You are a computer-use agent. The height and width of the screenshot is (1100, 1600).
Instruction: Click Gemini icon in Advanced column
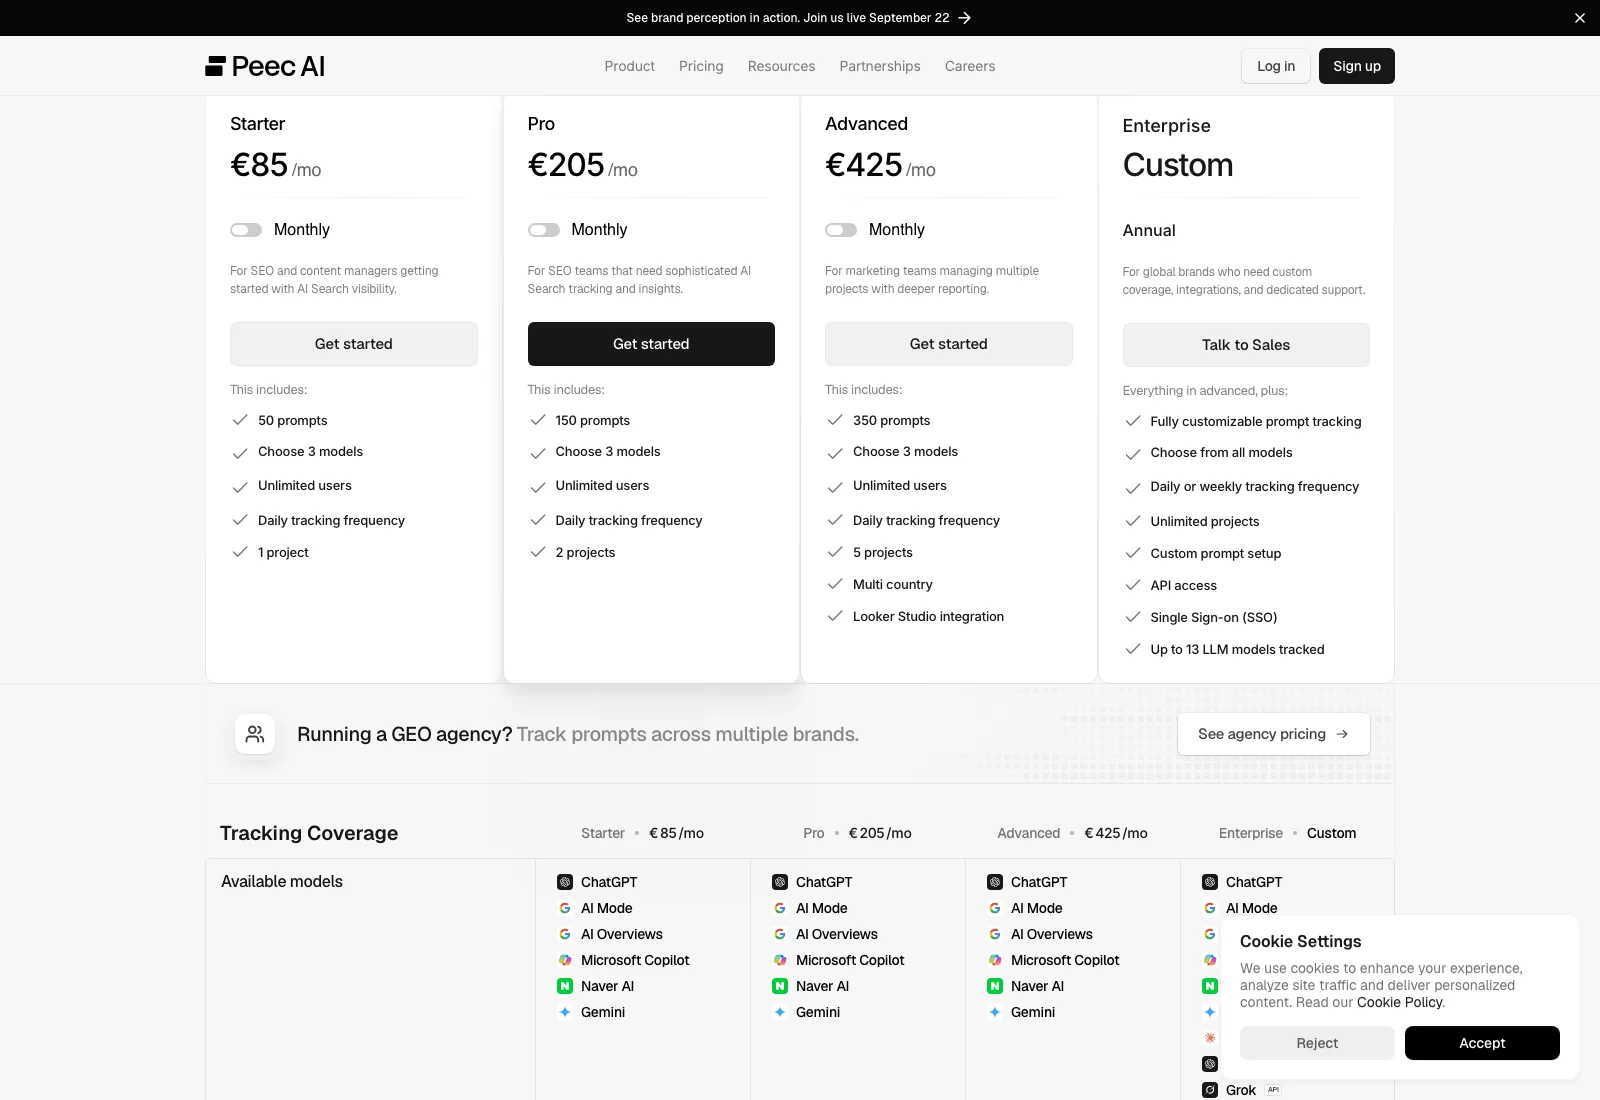click(995, 1012)
